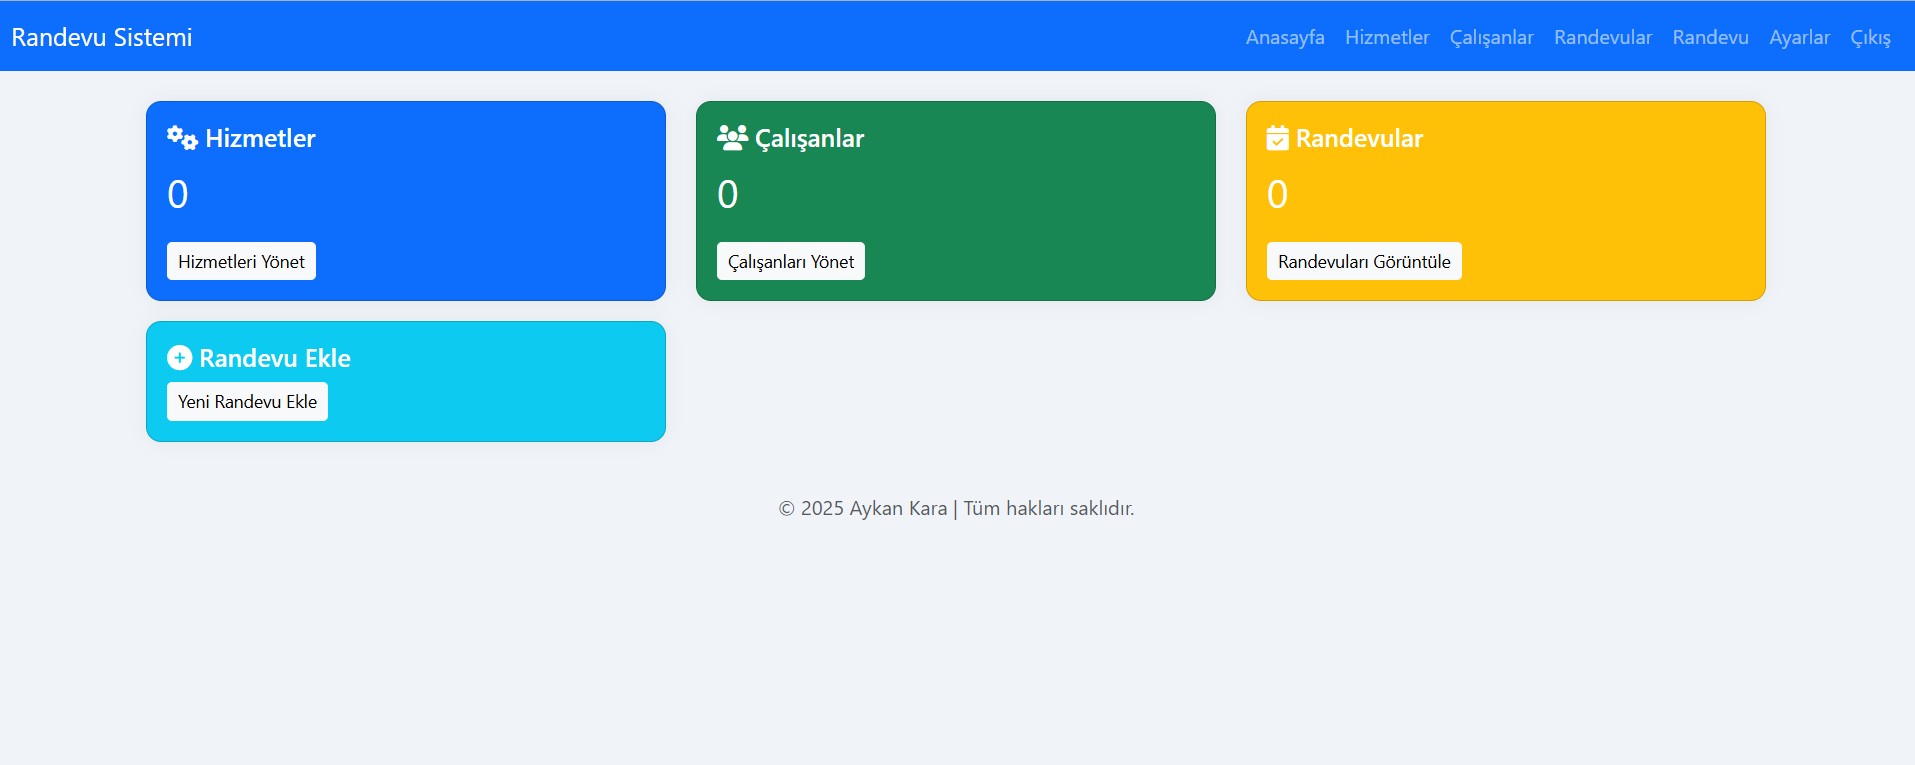Click the zero count on Randevular card
Viewport: 1915px width, 765px height.
coord(1277,194)
